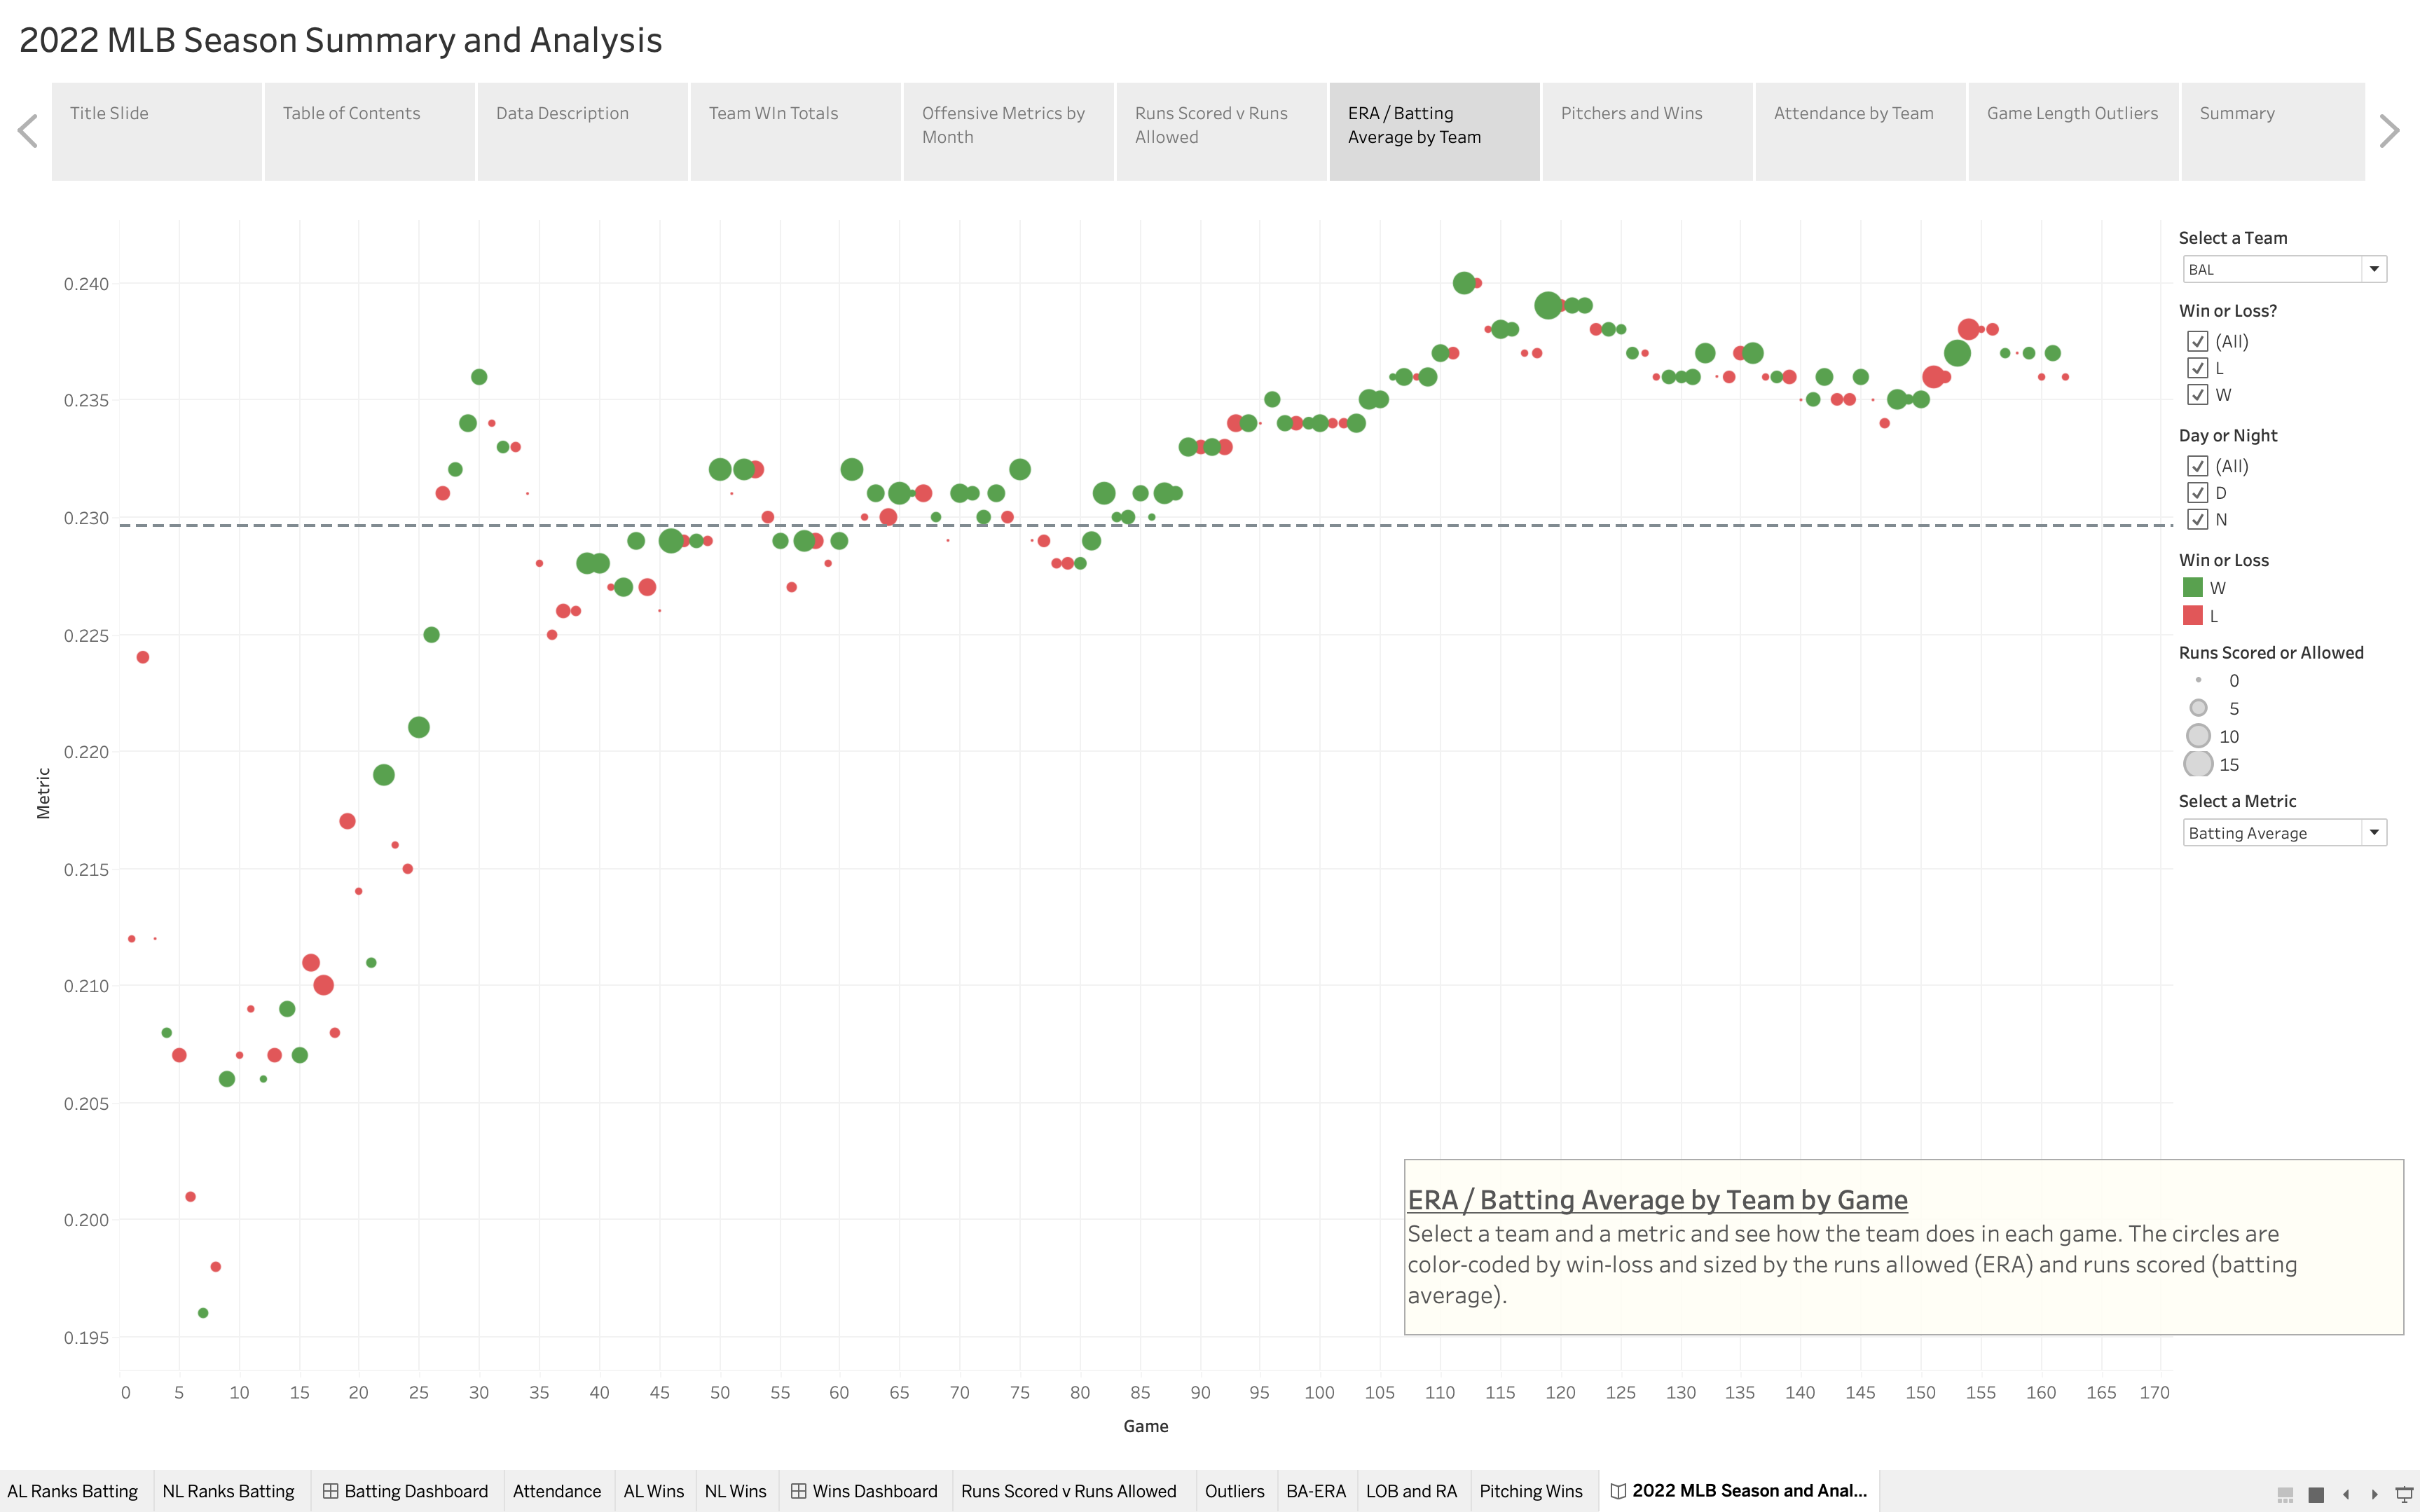Toggle the (All) checkbox under Win or Loss?
Screen dimensions: 2420x1512
[x=2198, y=341]
